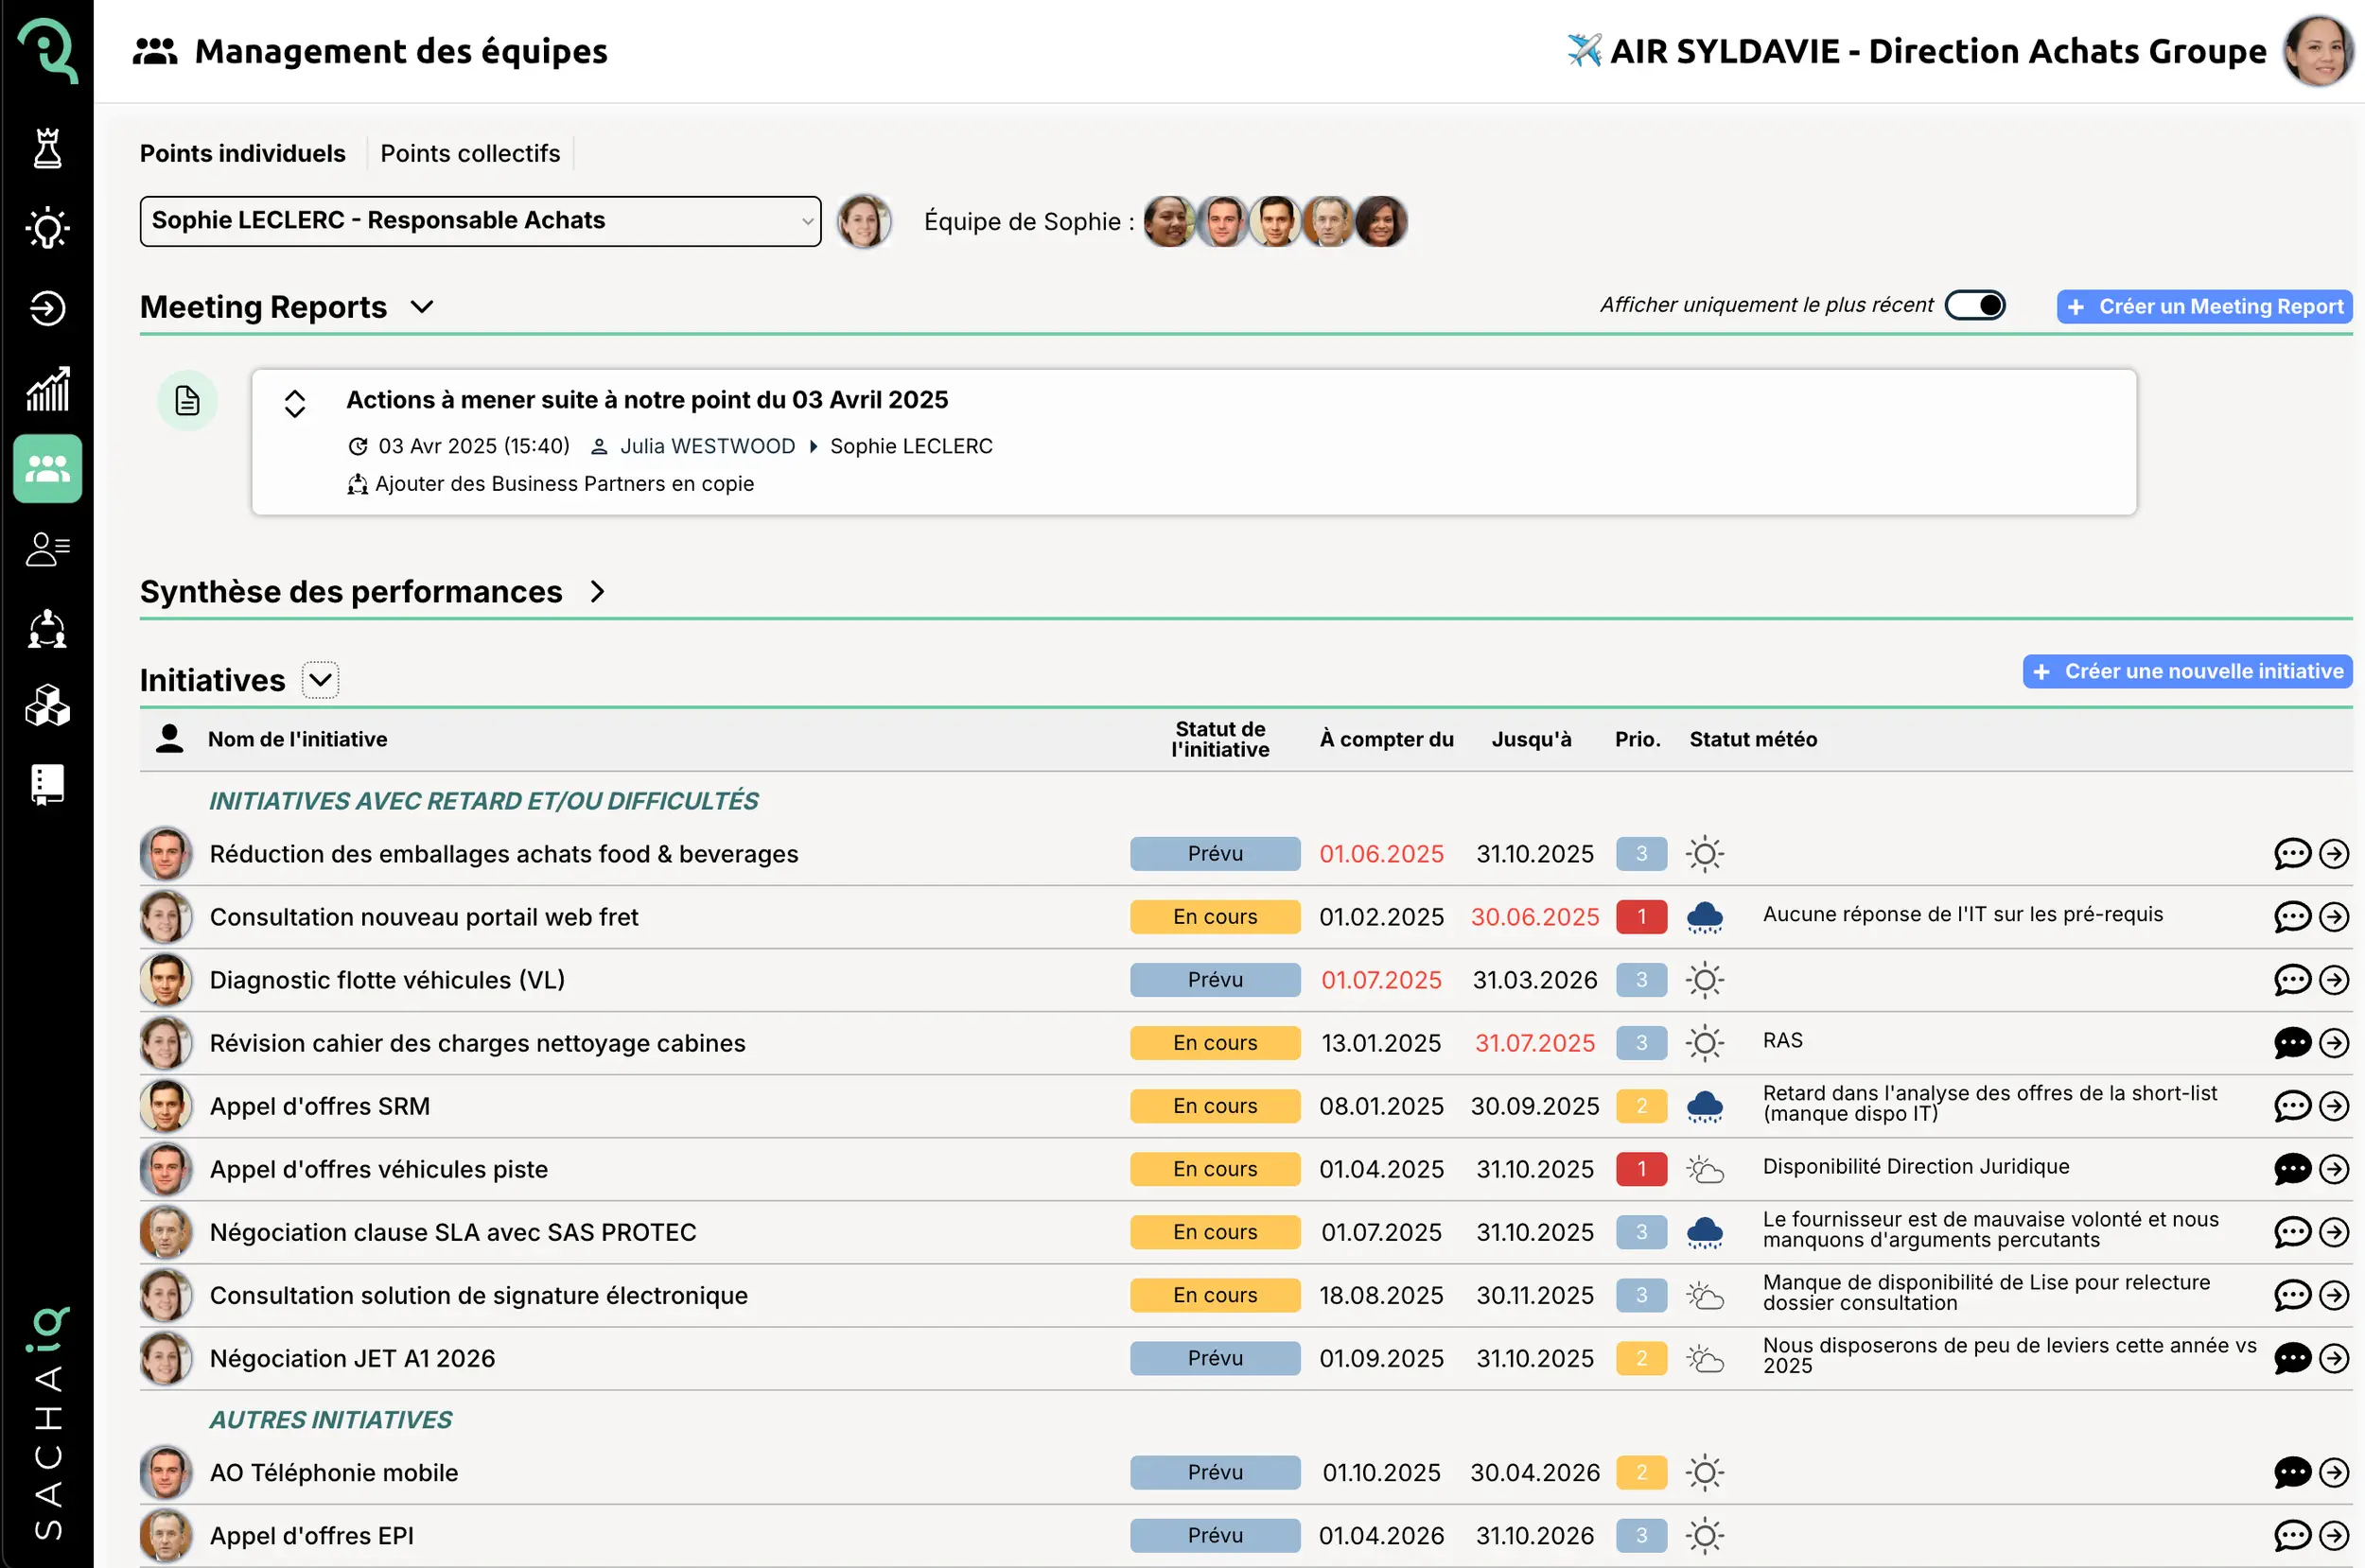Click the stacked cubes sidebar icon
Image resolution: width=2365 pixels, height=1568 pixels.
[47, 706]
